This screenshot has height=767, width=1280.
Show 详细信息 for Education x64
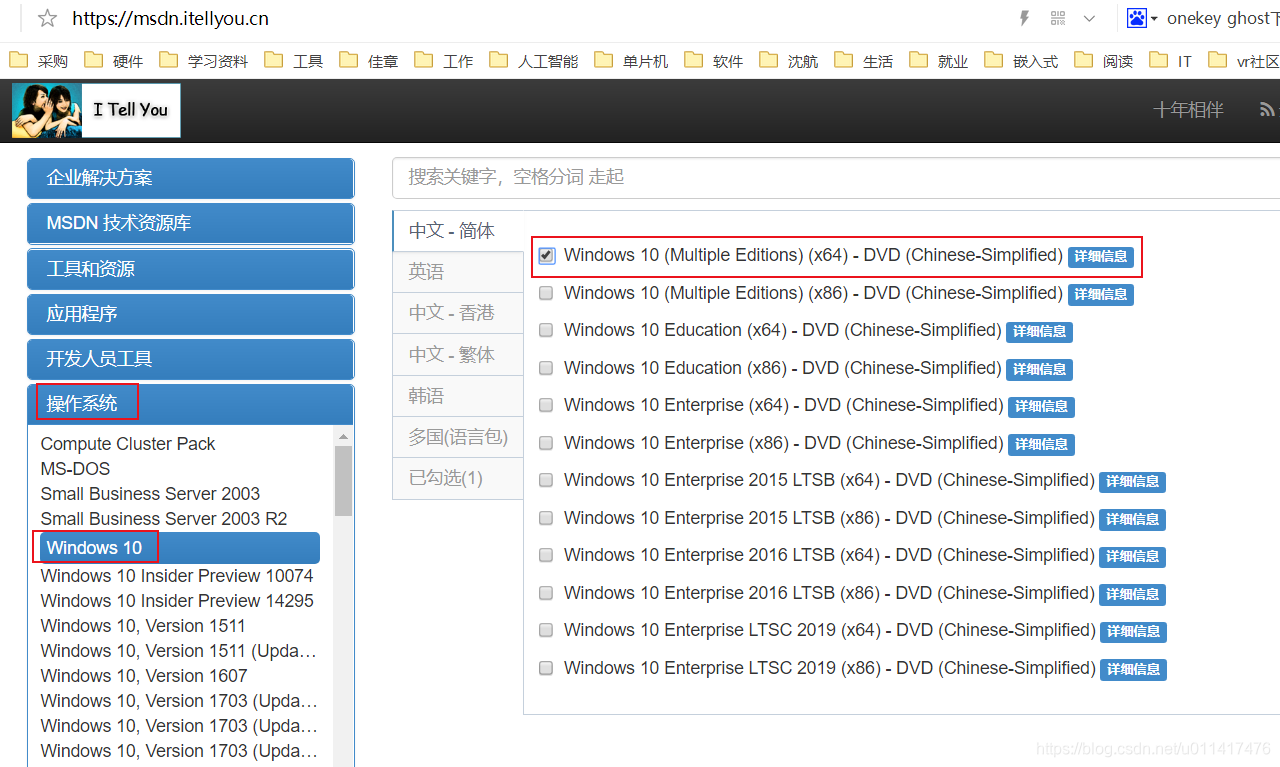pyautogui.click(x=1039, y=332)
